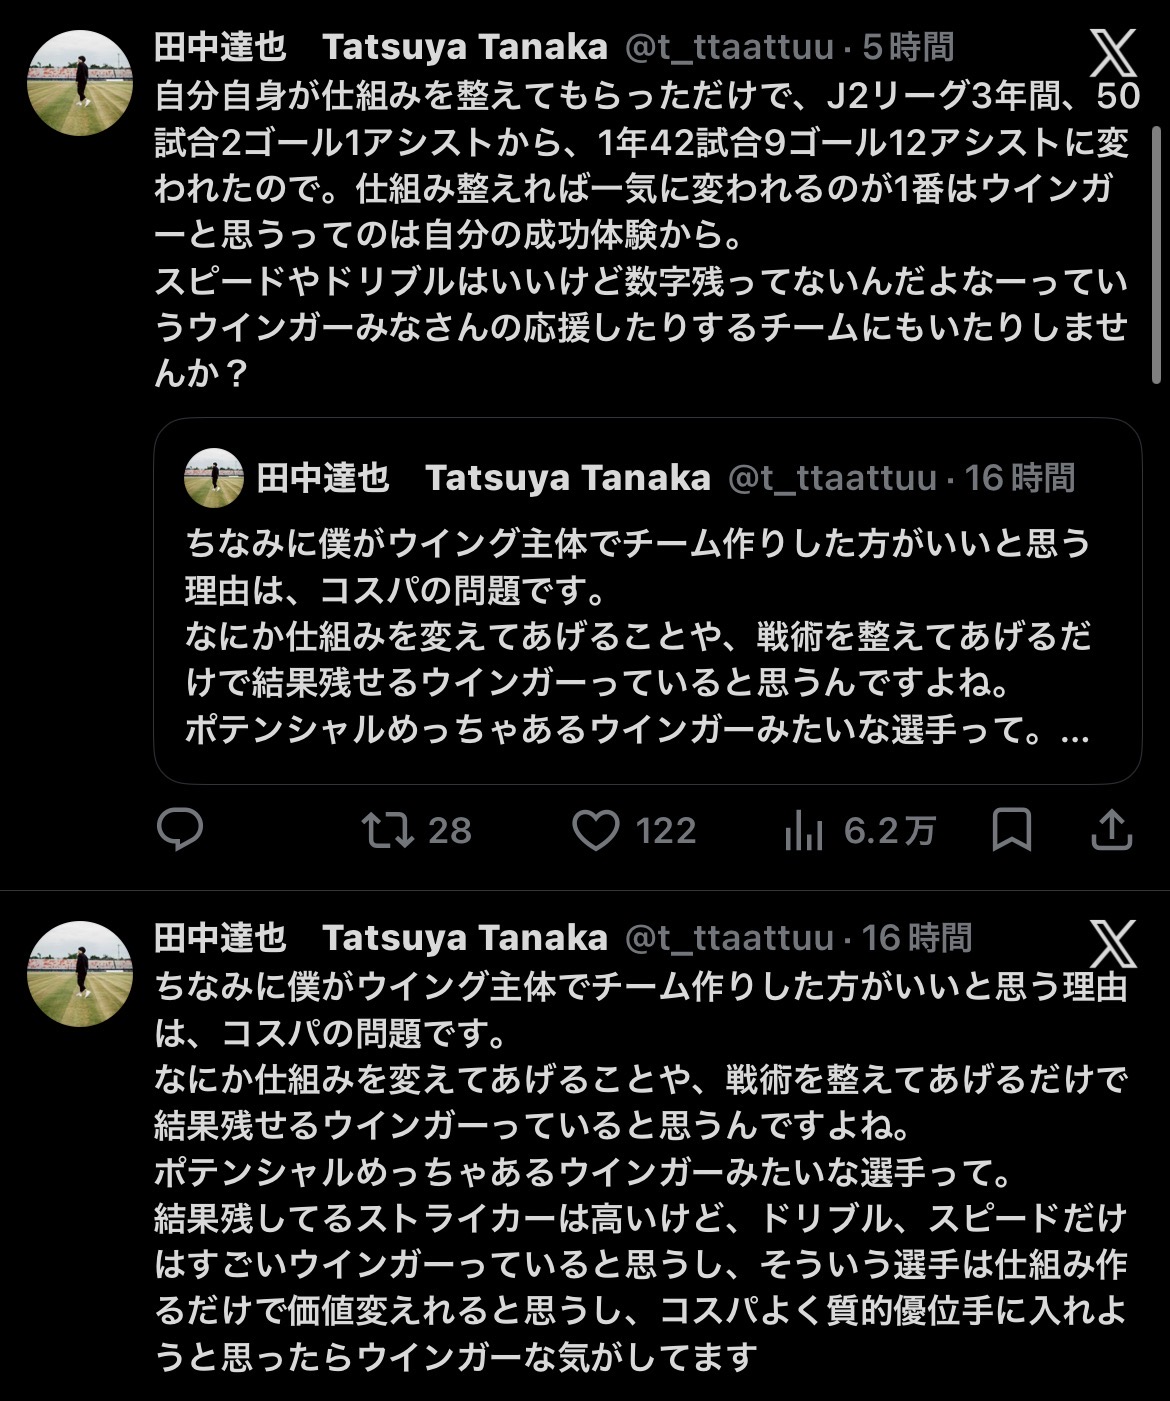Tap the retweet count 28
This screenshot has width=1170, height=1401.
pos(449,830)
